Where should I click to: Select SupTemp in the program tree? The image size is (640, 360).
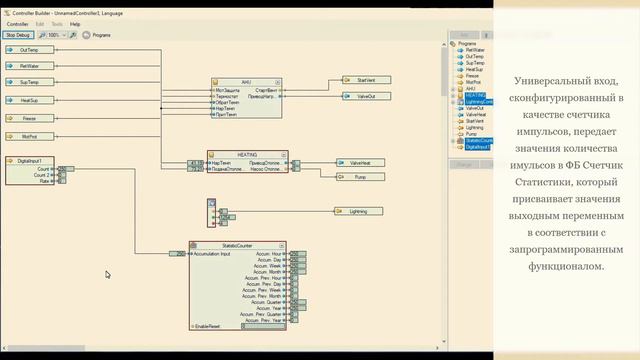click(x=475, y=63)
